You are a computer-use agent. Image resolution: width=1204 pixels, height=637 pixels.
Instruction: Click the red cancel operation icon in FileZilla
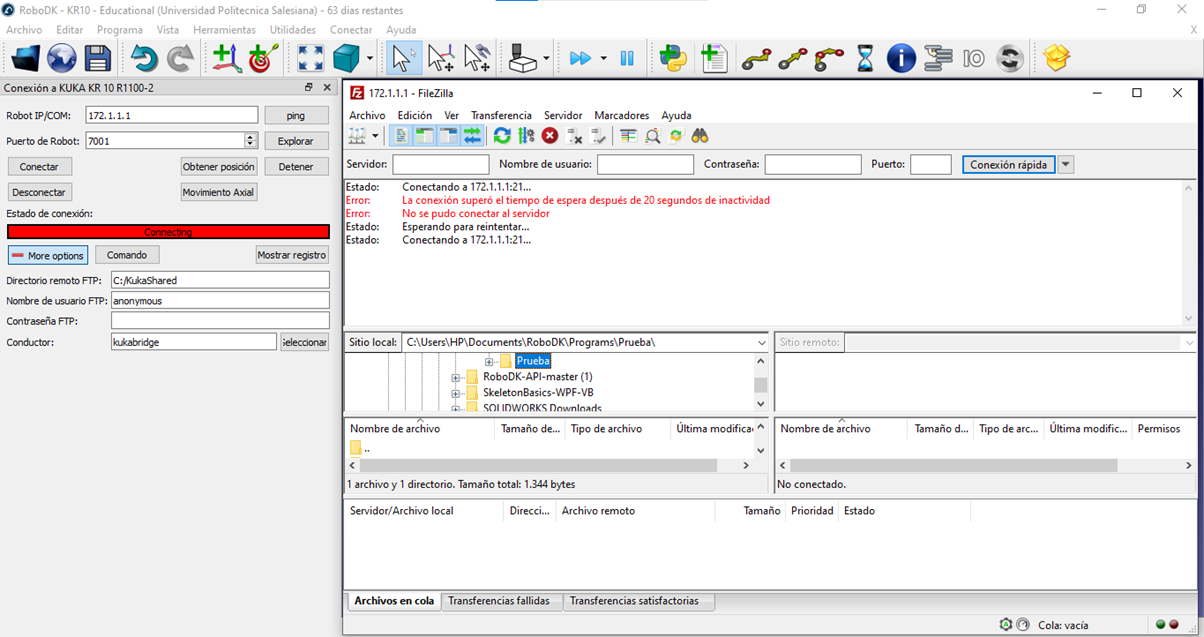[550, 136]
